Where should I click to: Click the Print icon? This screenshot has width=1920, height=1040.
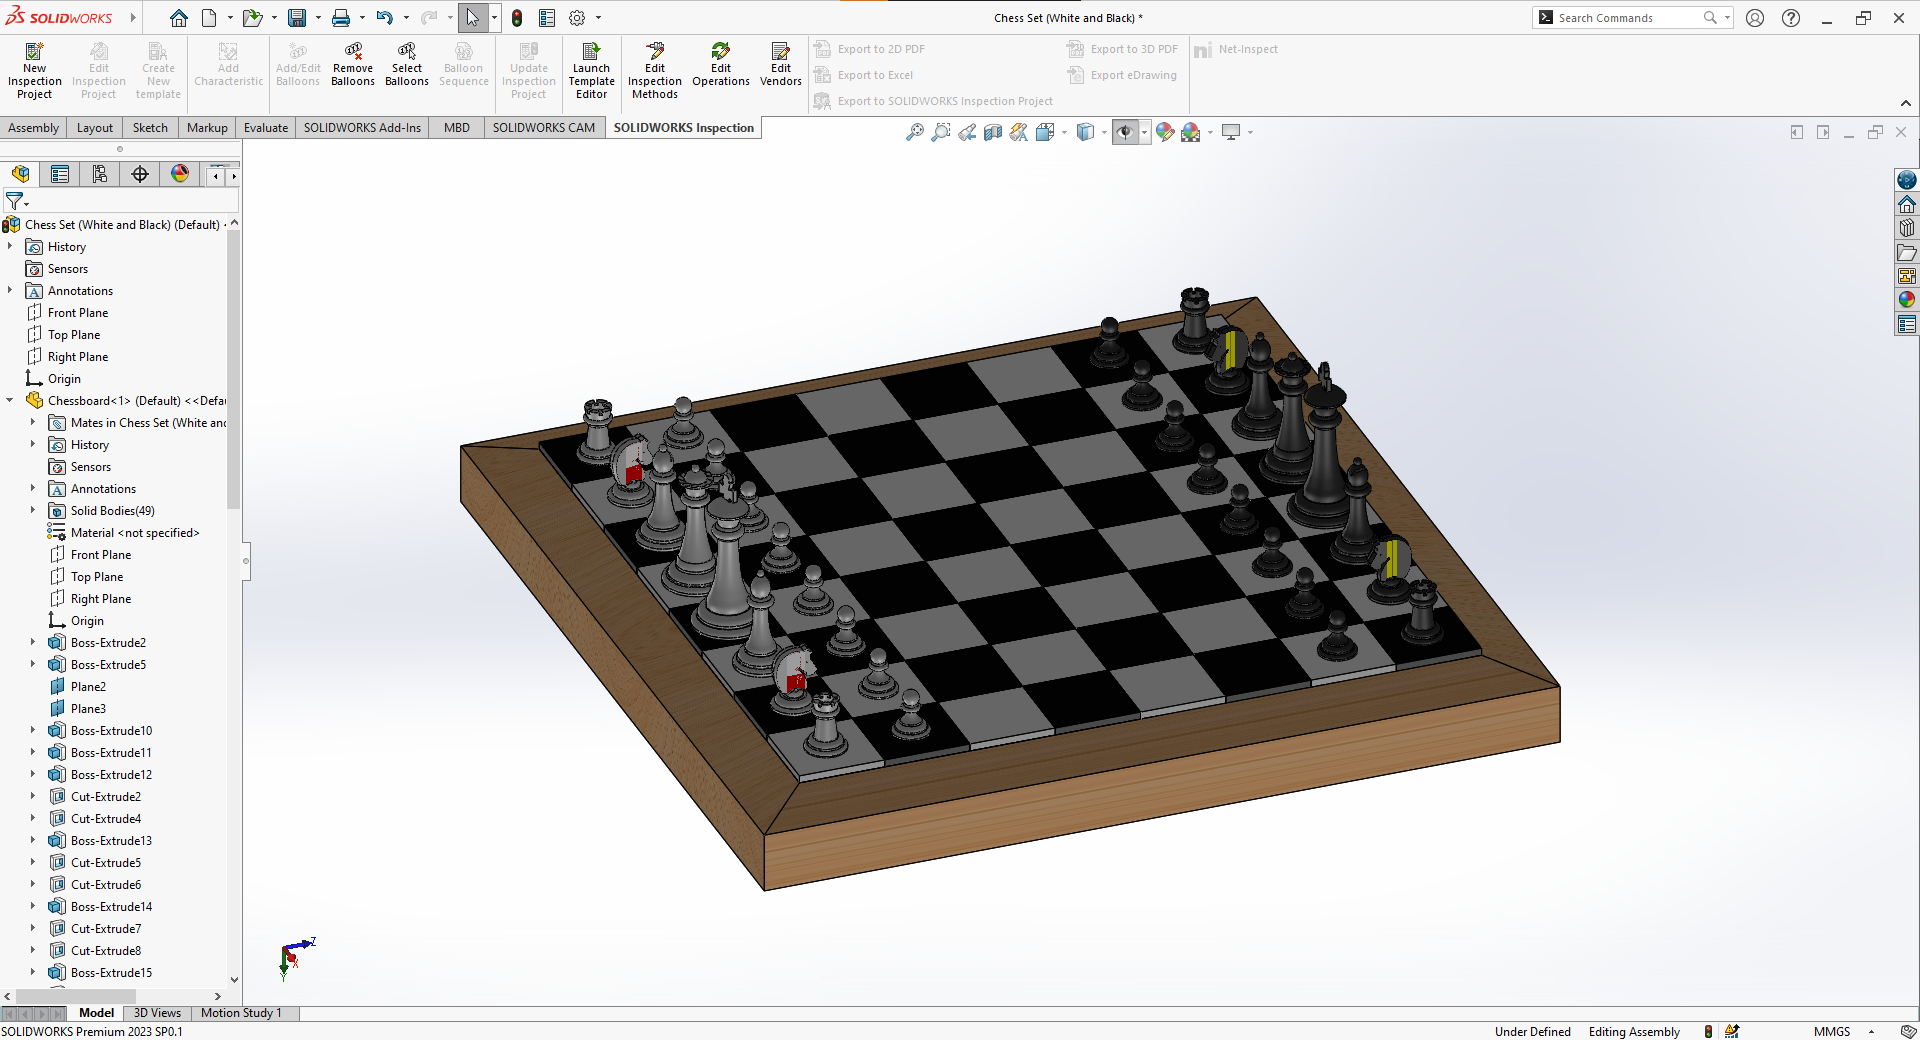pyautogui.click(x=341, y=18)
